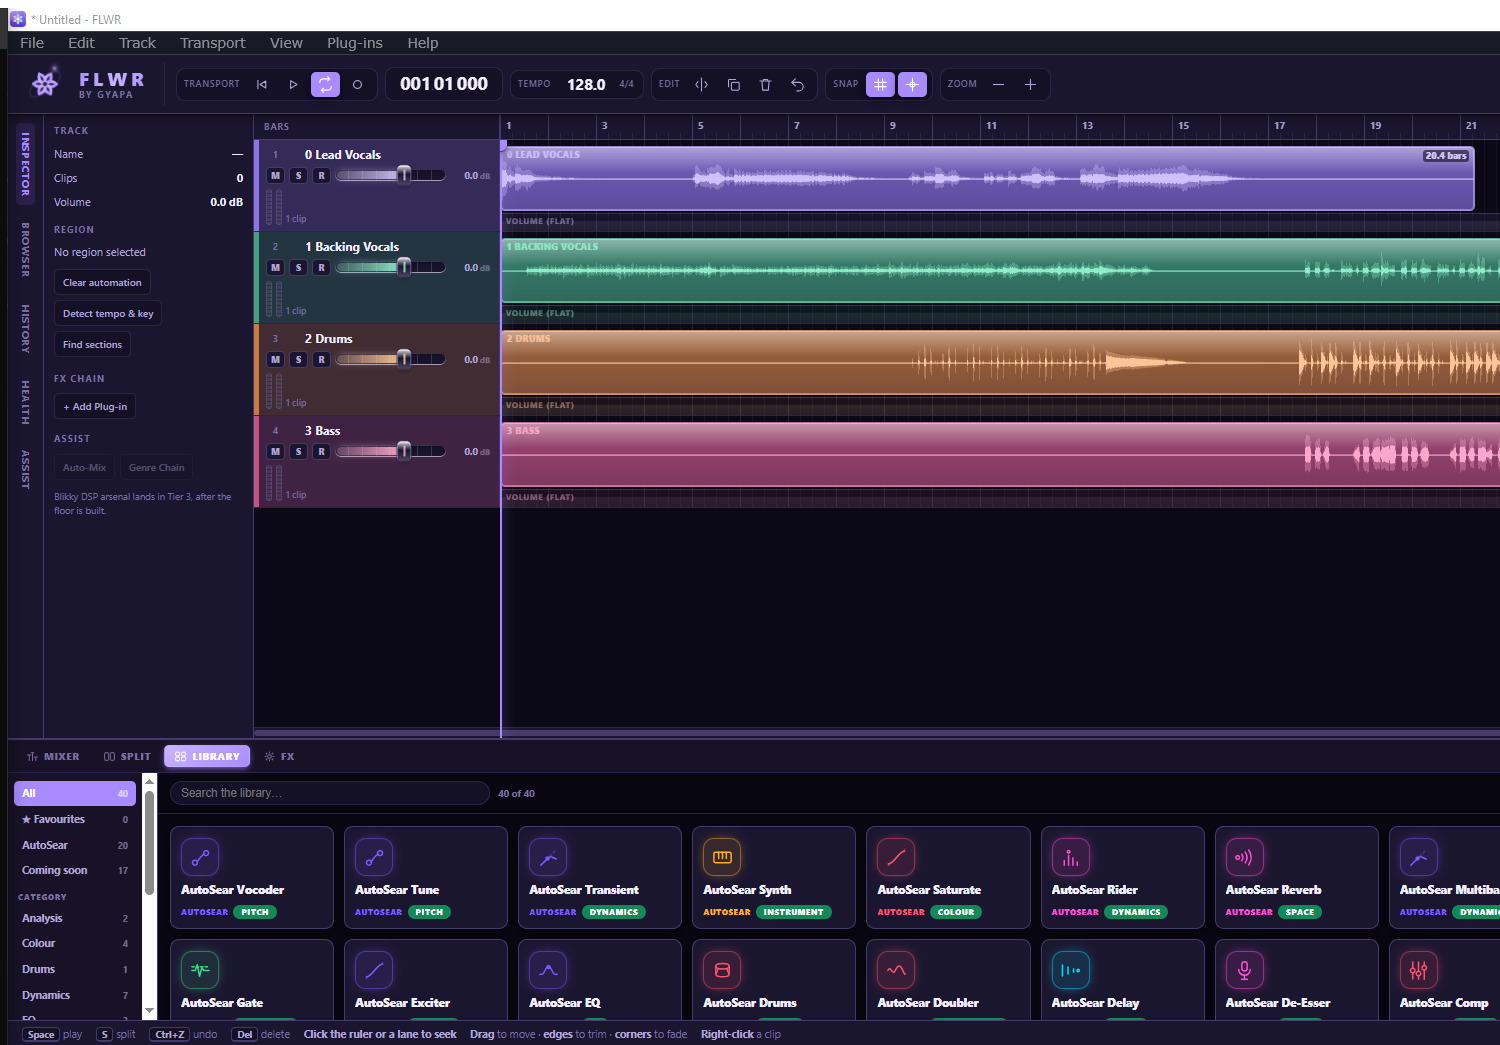Click the FLWR flower logo
This screenshot has width=1500, height=1045.
point(45,84)
